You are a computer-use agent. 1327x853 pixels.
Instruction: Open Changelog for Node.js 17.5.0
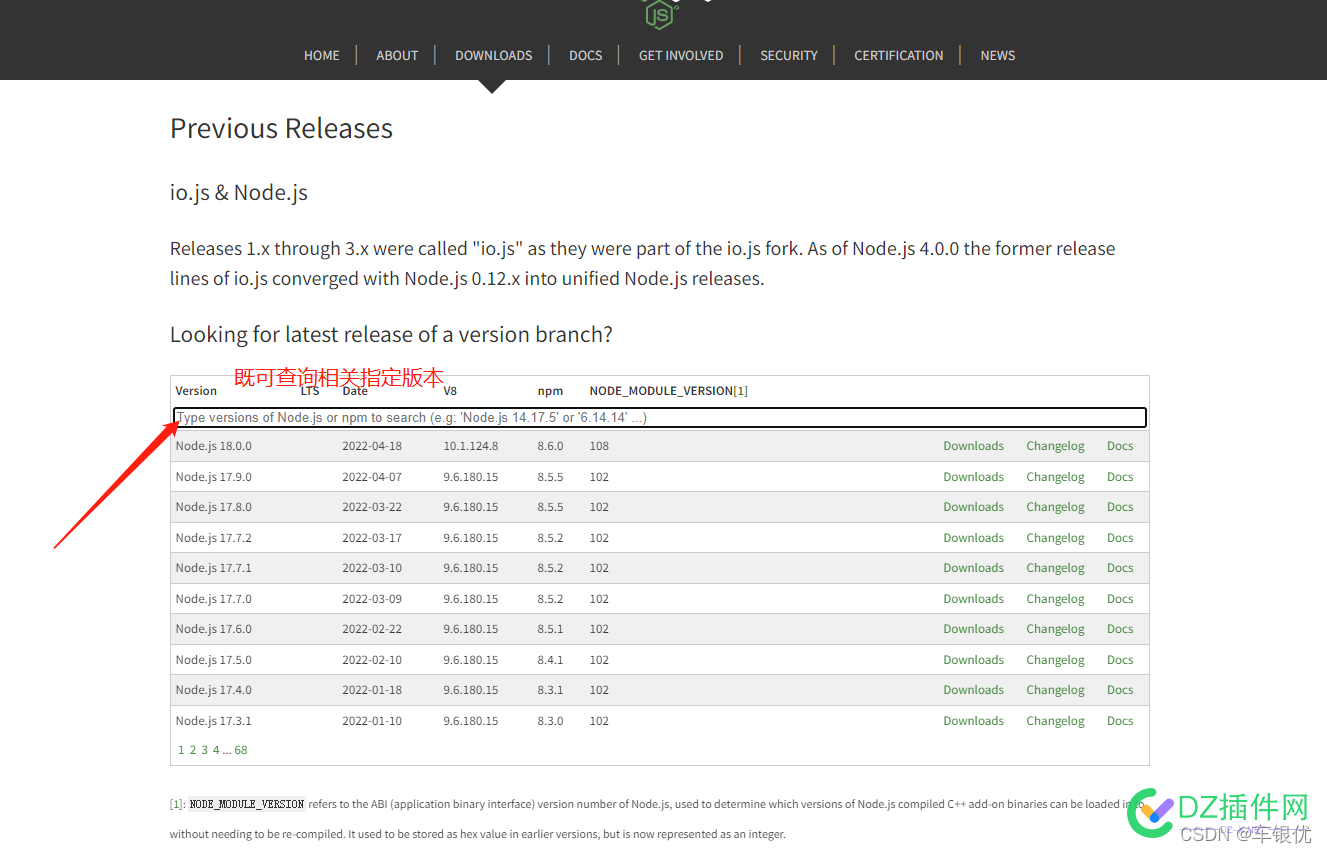(x=1055, y=660)
